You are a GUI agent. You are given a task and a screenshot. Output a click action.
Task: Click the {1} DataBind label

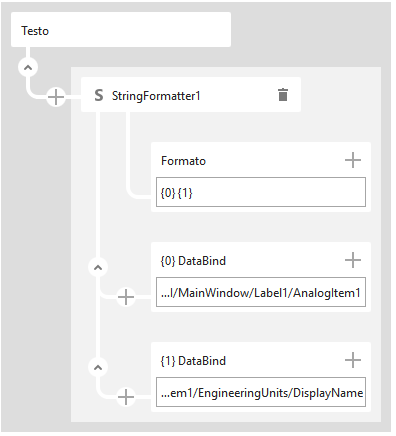click(193, 361)
